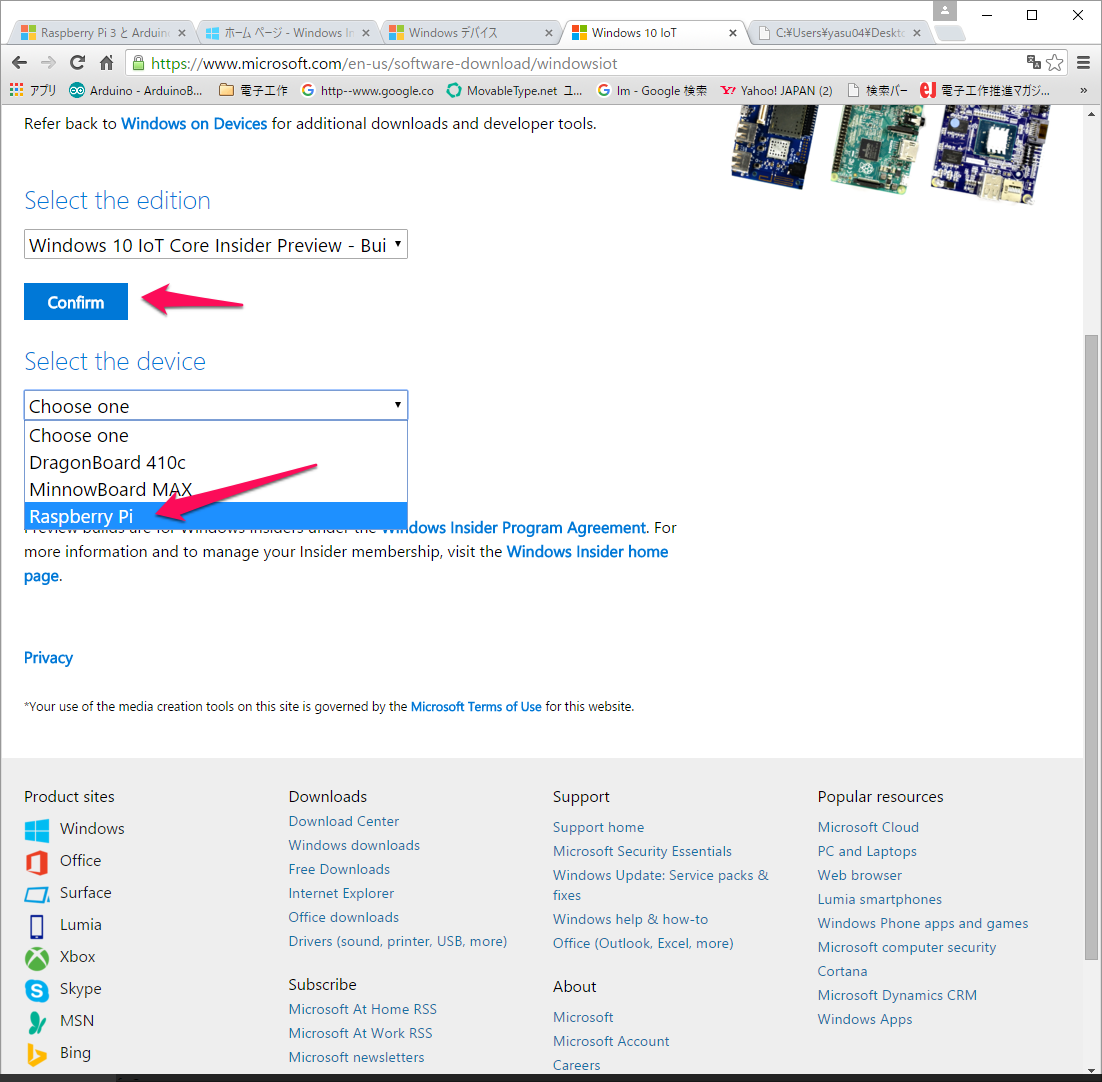Open the Windows Apps footer link

(864, 1019)
